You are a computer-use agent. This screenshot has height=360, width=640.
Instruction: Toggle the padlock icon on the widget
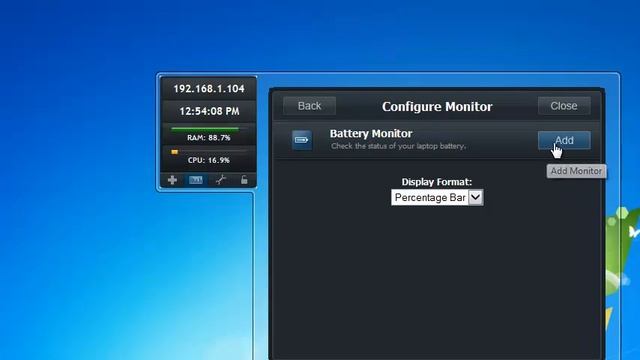(x=244, y=180)
